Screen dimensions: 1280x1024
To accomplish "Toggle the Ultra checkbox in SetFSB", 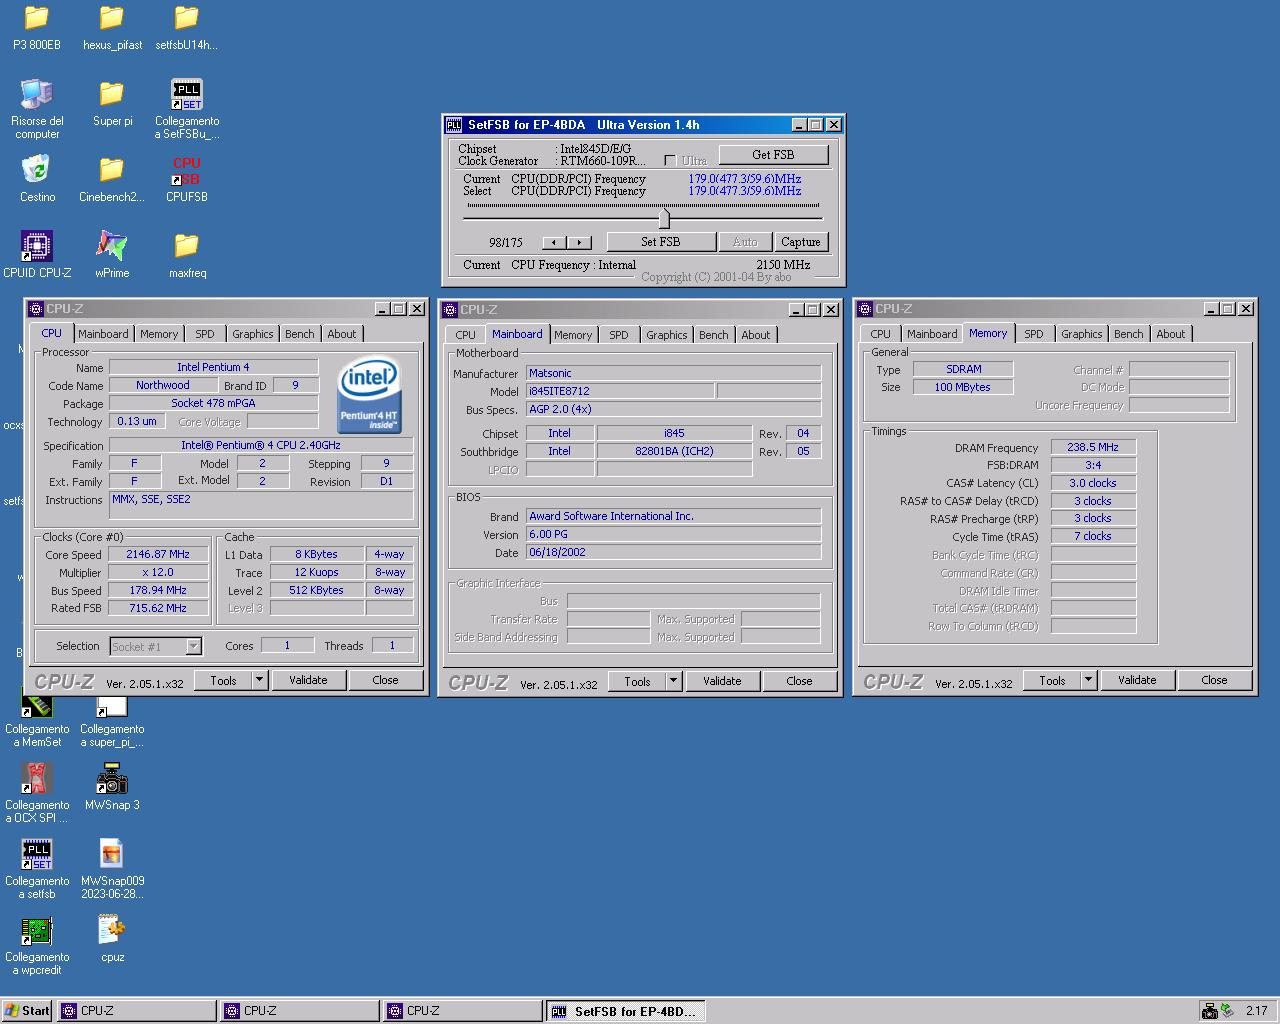I will (670, 160).
